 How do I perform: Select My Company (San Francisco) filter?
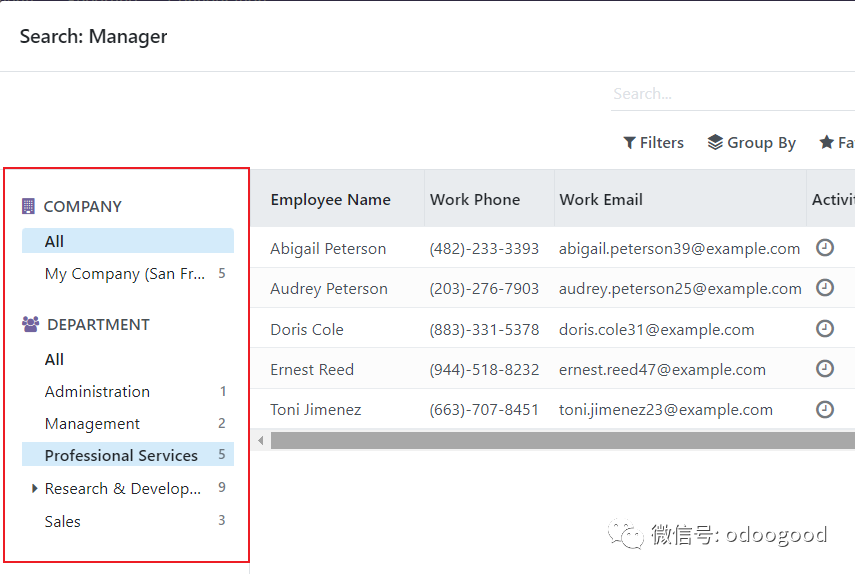click(125, 274)
